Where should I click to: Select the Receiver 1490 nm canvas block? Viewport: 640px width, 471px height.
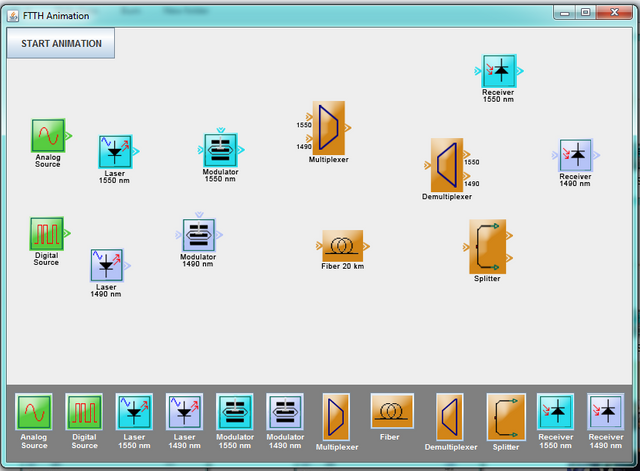point(576,155)
